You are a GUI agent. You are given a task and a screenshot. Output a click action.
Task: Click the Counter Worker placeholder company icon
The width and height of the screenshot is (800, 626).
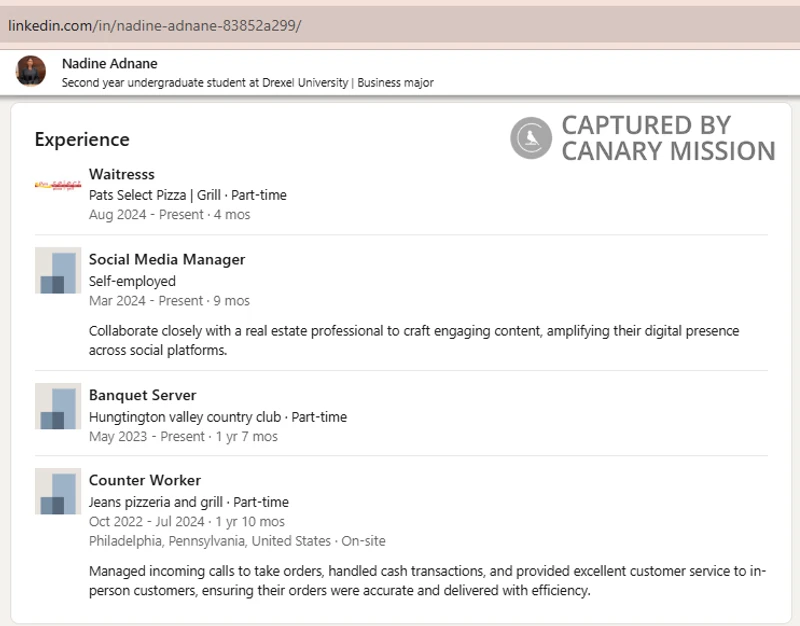click(x=58, y=491)
